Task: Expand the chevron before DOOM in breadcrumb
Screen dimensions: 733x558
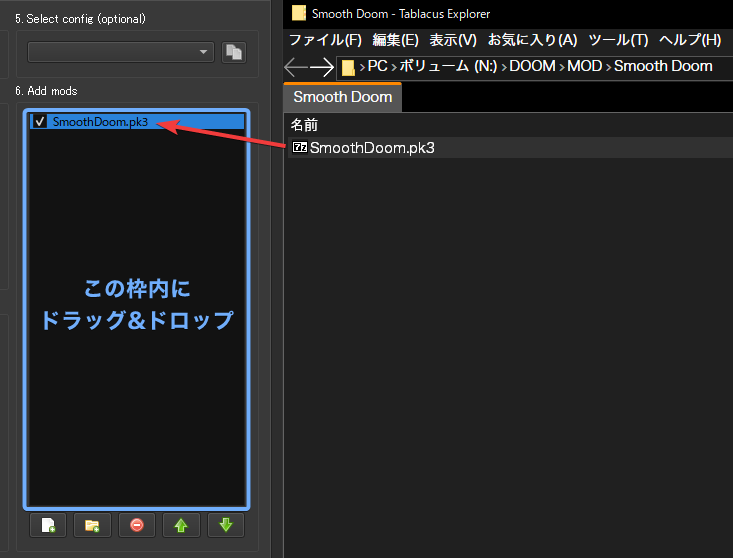Action: pyautogui.click(x=504, y=68)
